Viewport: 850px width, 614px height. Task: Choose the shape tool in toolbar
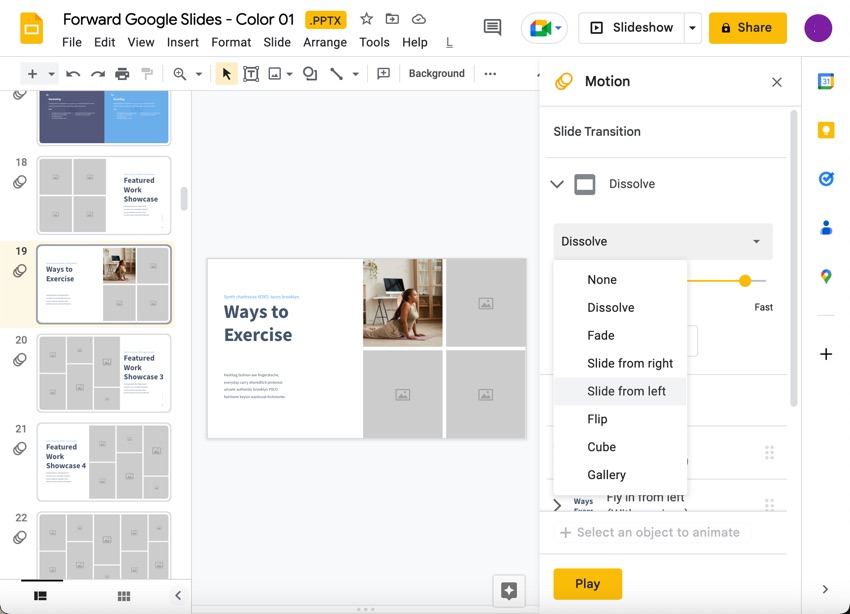tap(310, 74)
